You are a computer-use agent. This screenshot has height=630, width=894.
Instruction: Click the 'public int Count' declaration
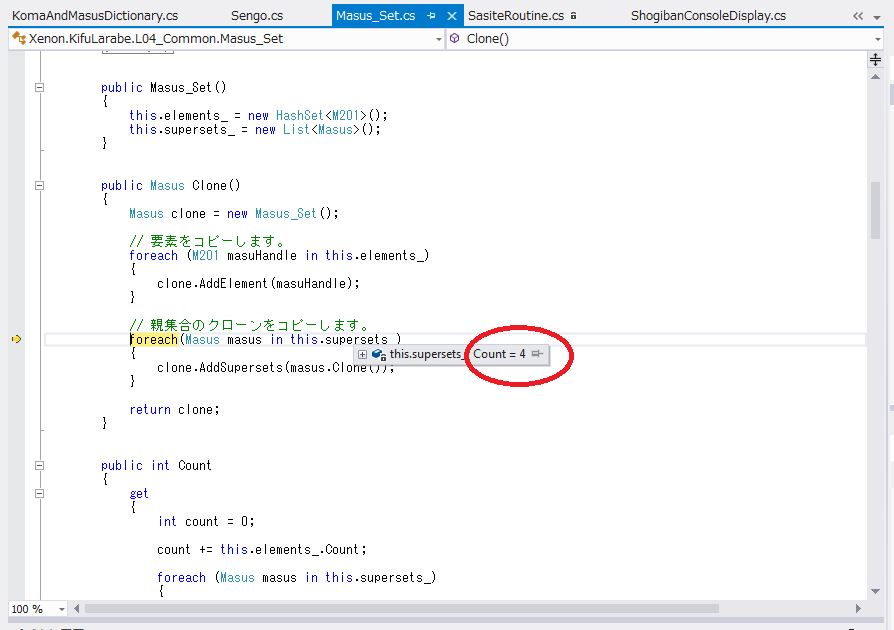click(156, 465)
